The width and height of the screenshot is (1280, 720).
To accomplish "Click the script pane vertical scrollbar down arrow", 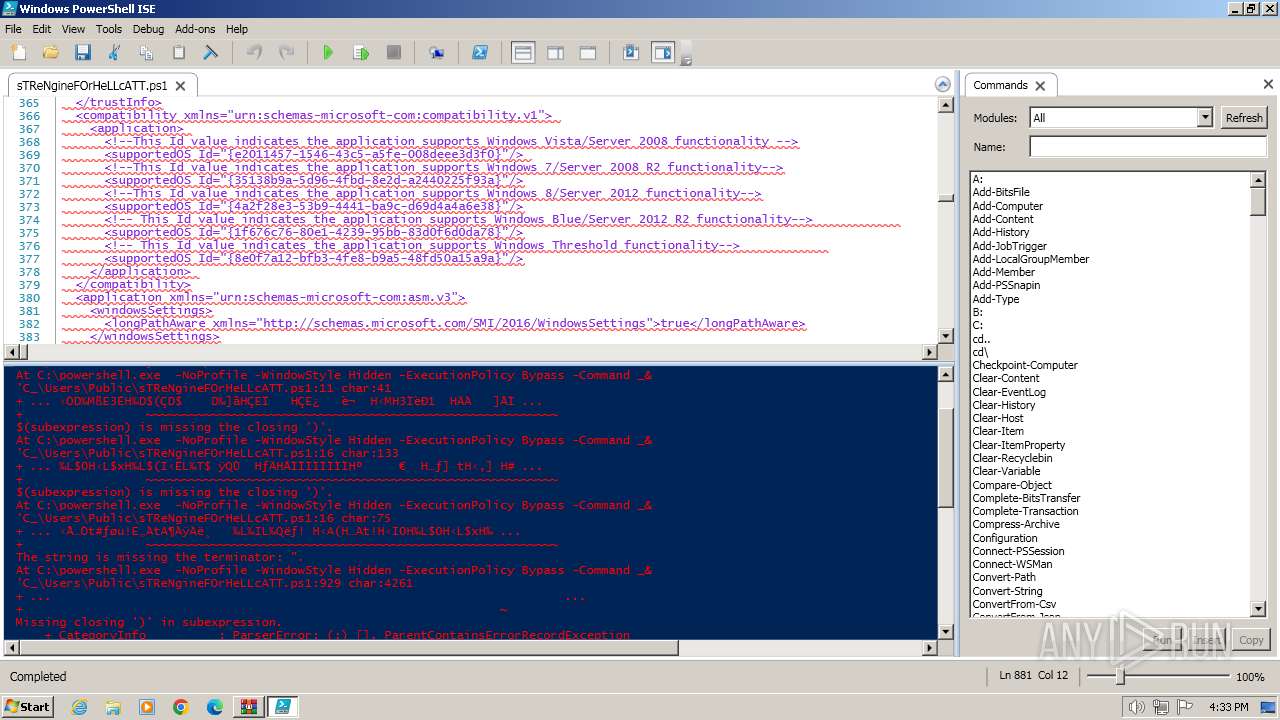I will [946, 337].
